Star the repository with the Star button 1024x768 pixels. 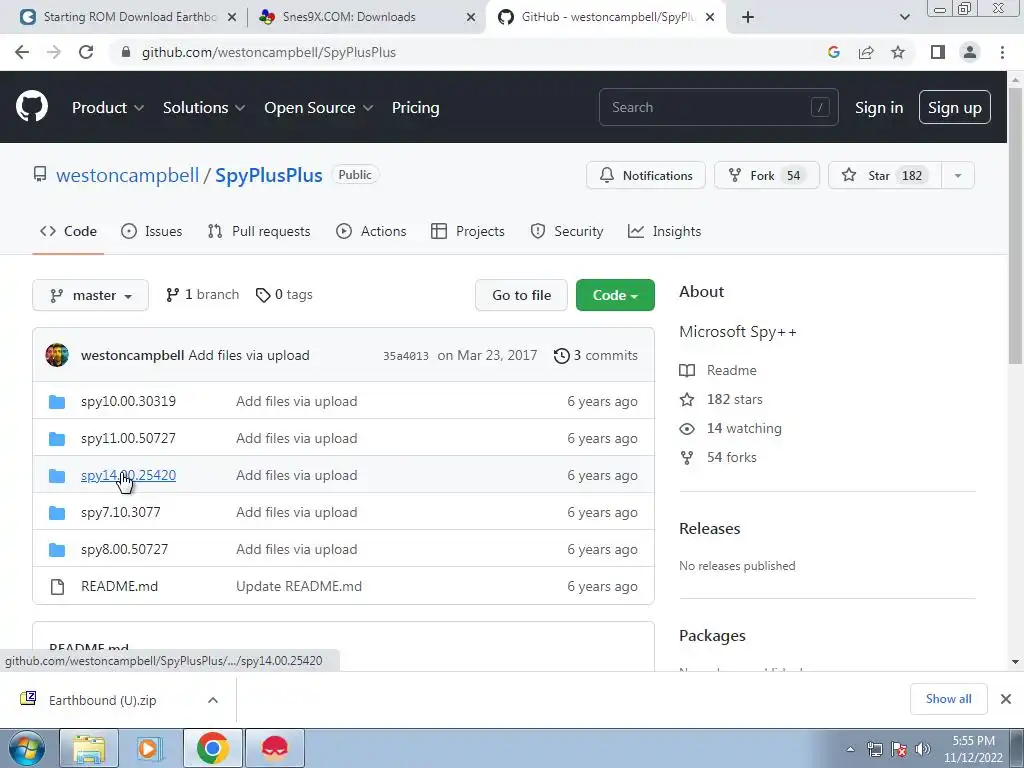click(885, 175)
